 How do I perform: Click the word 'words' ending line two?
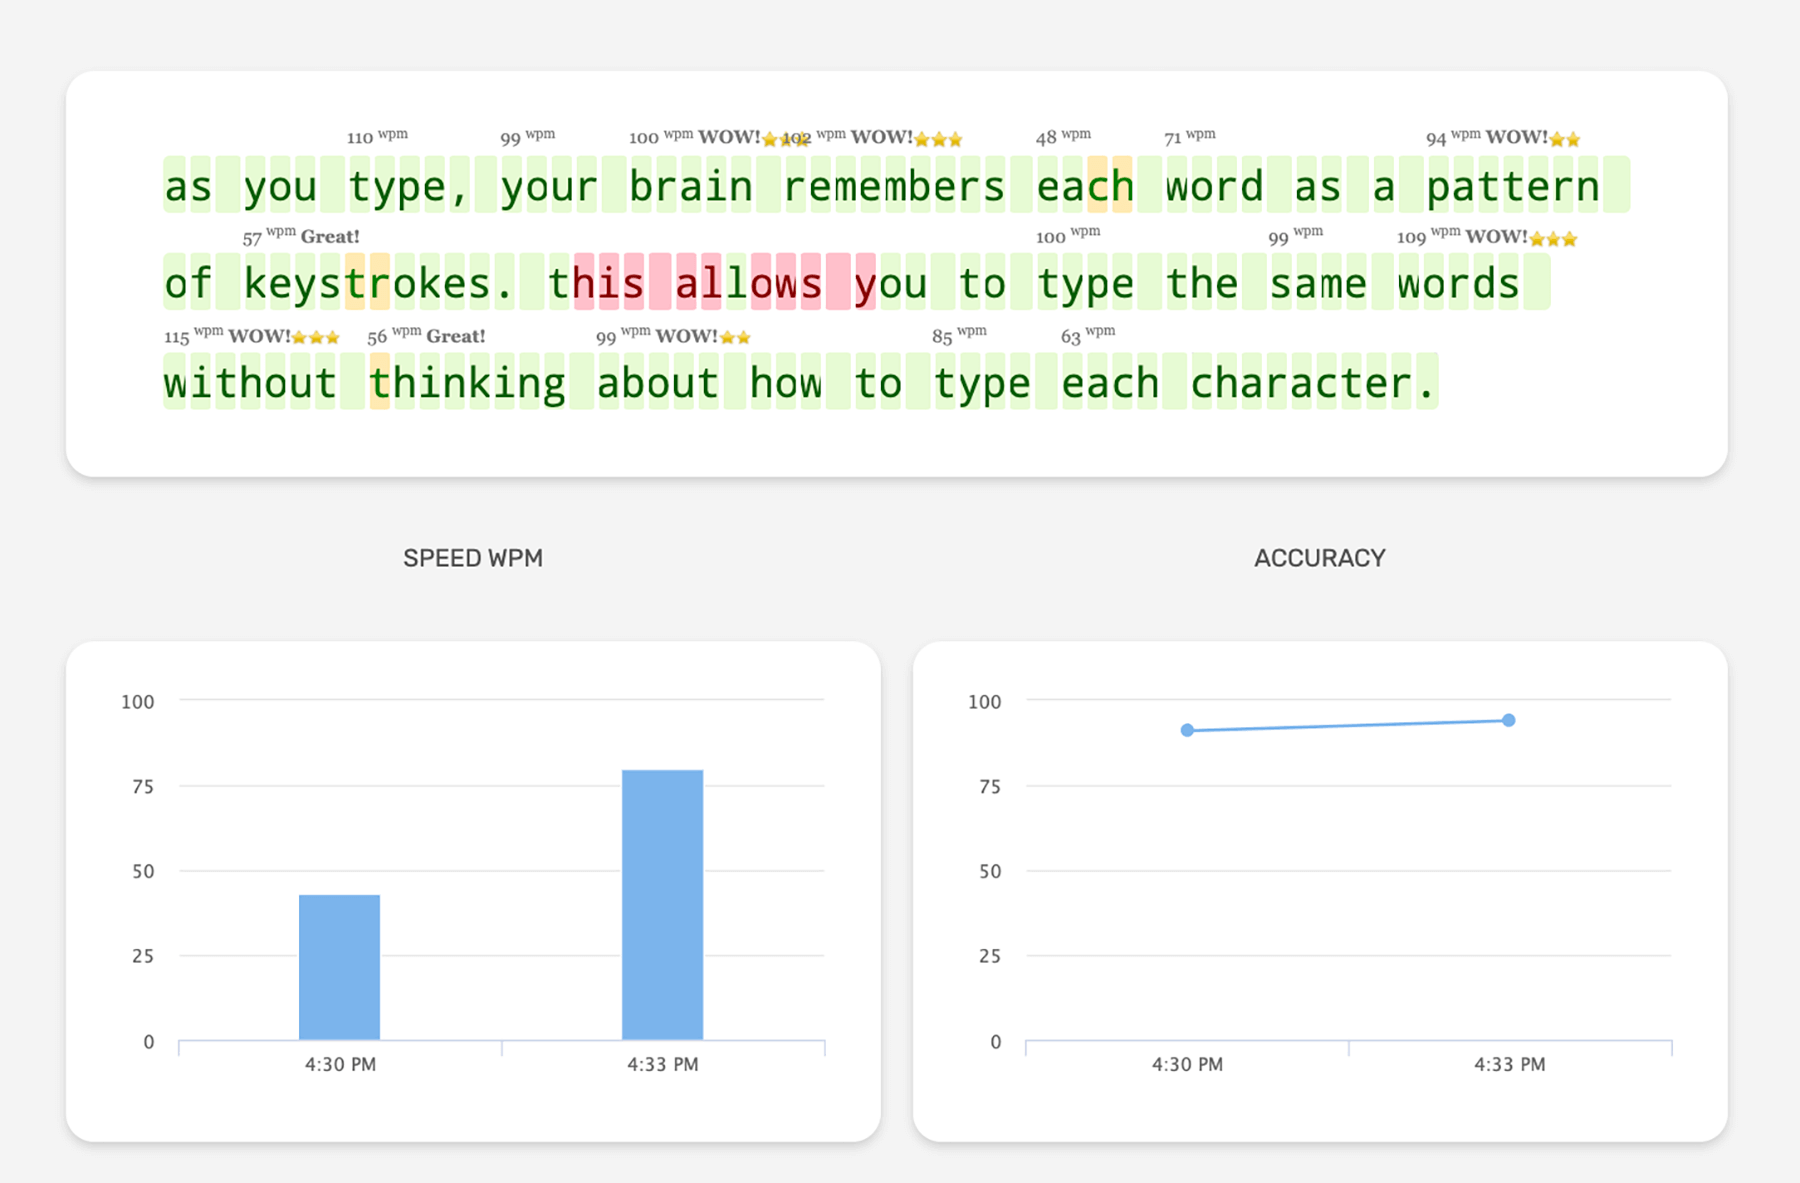[1459, 284]
